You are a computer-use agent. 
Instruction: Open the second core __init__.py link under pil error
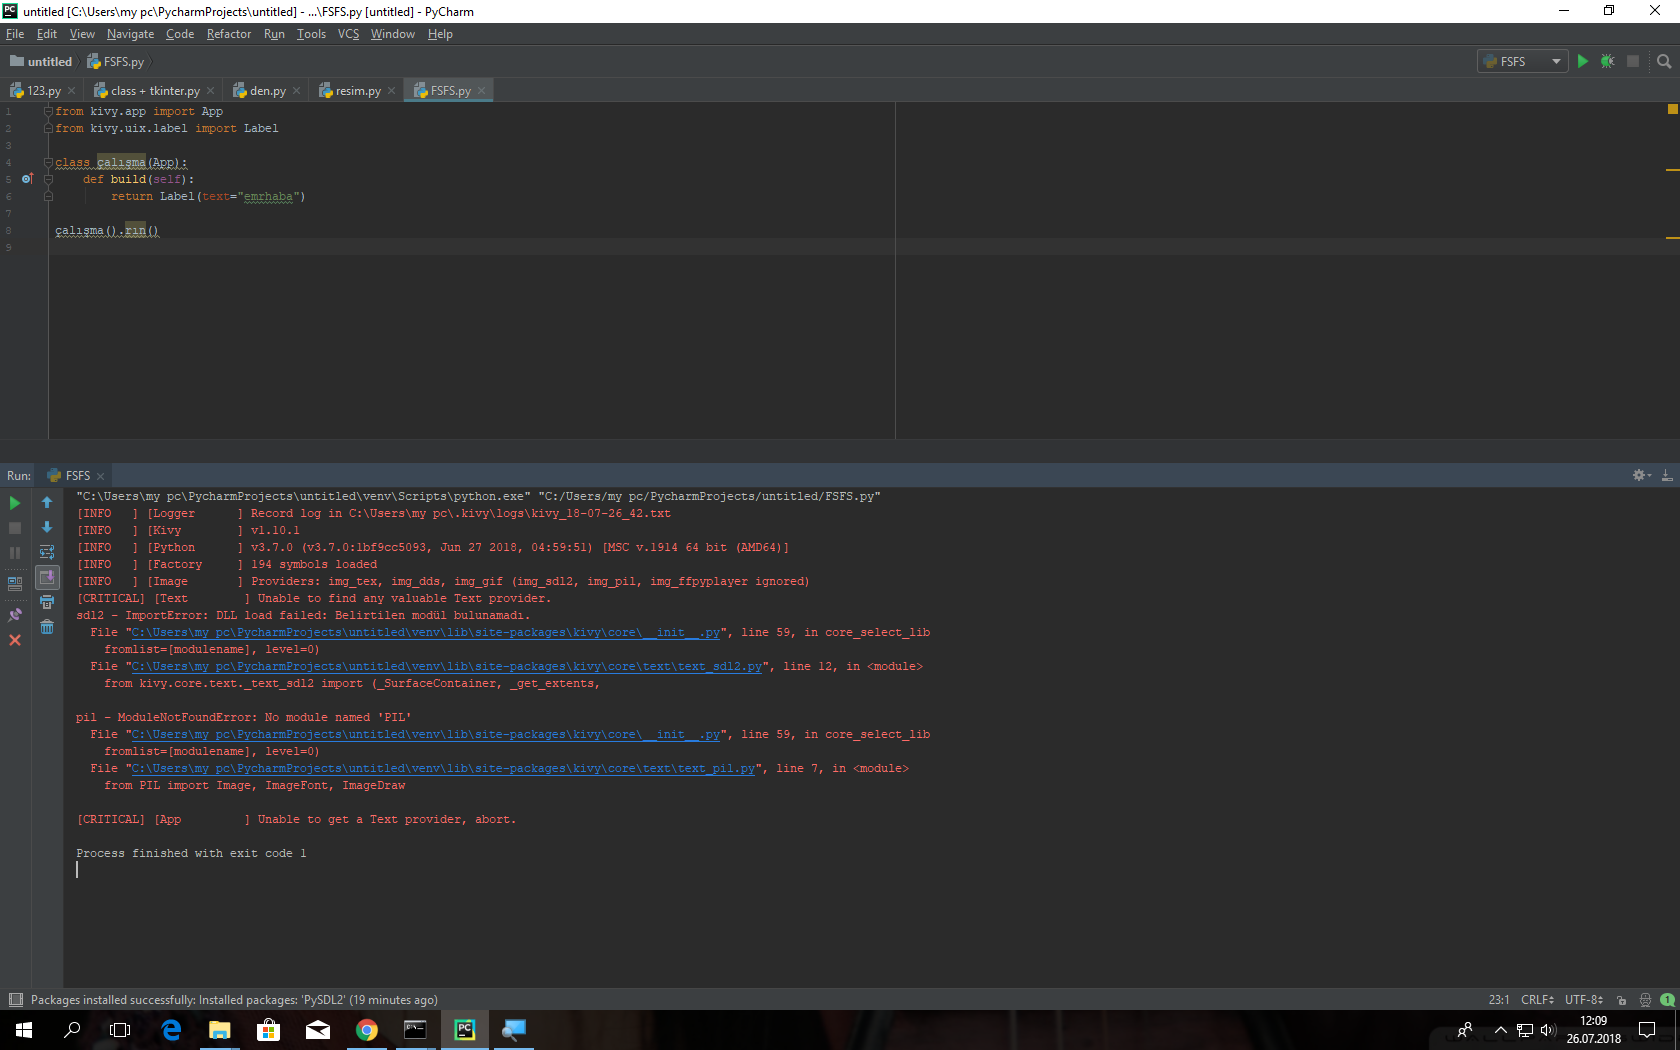point(426,735)
